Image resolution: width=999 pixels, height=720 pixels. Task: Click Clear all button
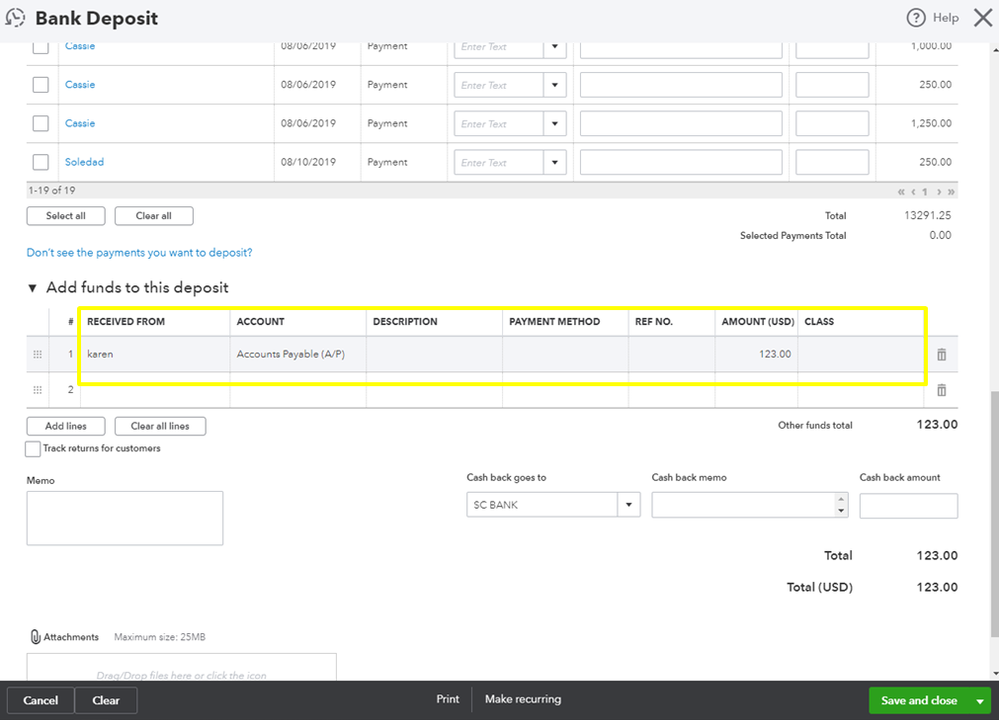click(x=154, y=216)
